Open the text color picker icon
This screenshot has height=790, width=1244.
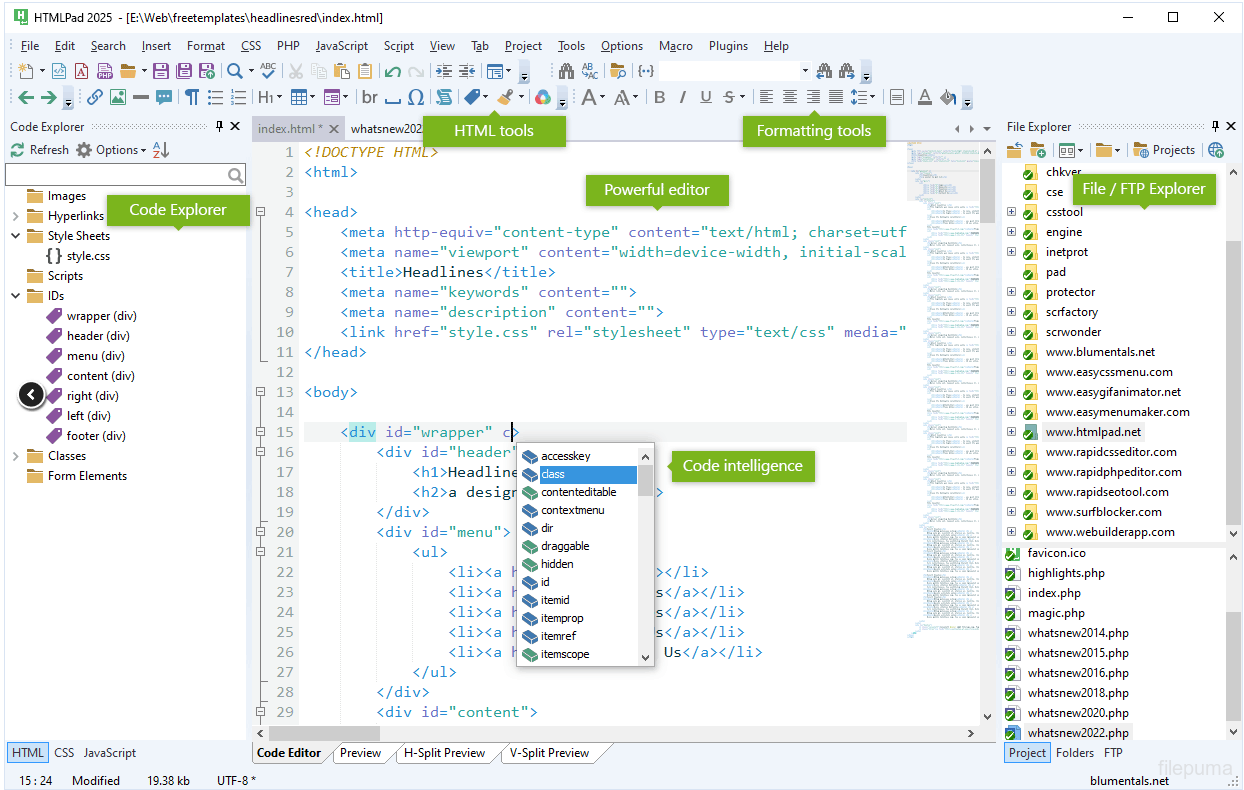click(x=924, y=97)
